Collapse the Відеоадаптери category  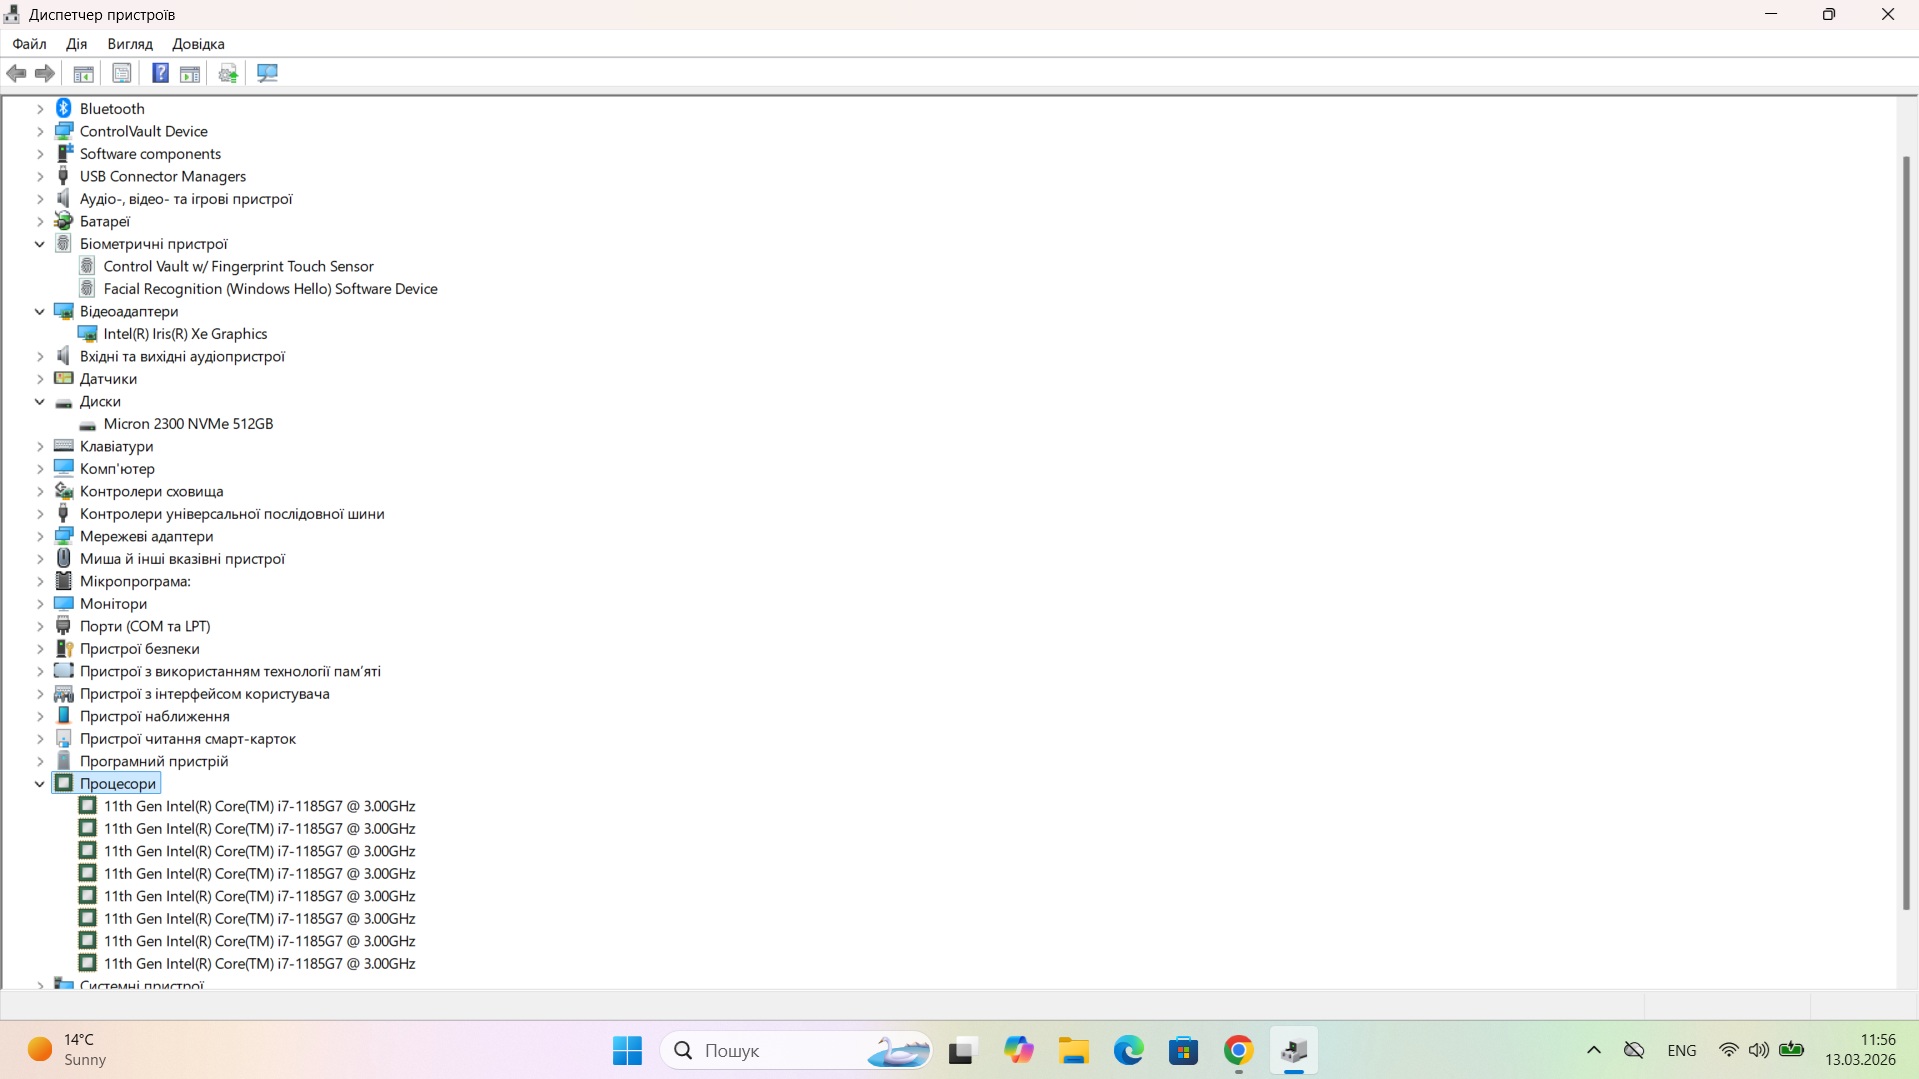click(40, 312)
